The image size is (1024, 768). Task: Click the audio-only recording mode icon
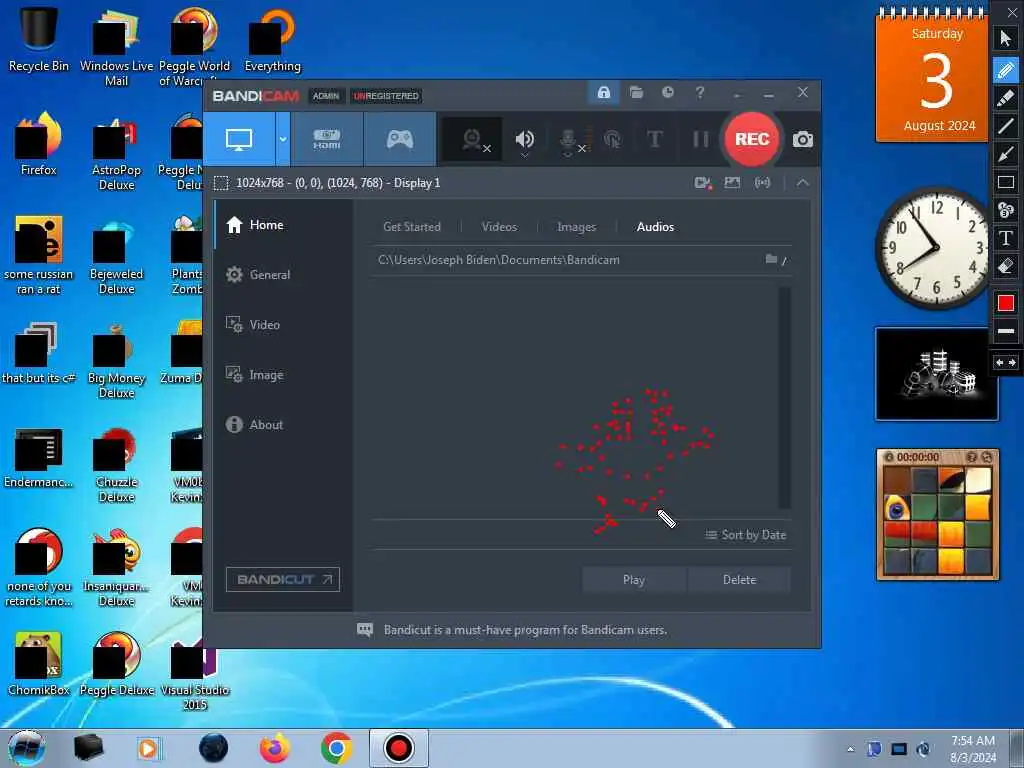pyautogui.click(x=762, y=183)
